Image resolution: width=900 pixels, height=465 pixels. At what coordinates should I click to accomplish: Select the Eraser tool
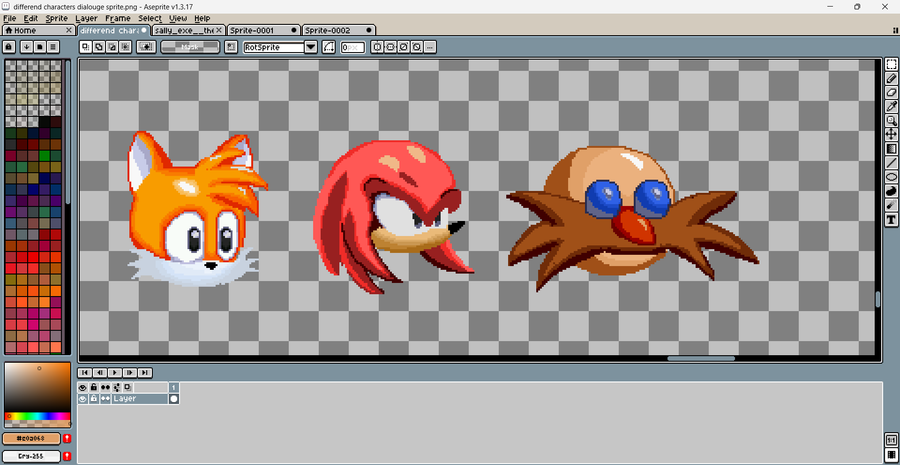point(891,92)
